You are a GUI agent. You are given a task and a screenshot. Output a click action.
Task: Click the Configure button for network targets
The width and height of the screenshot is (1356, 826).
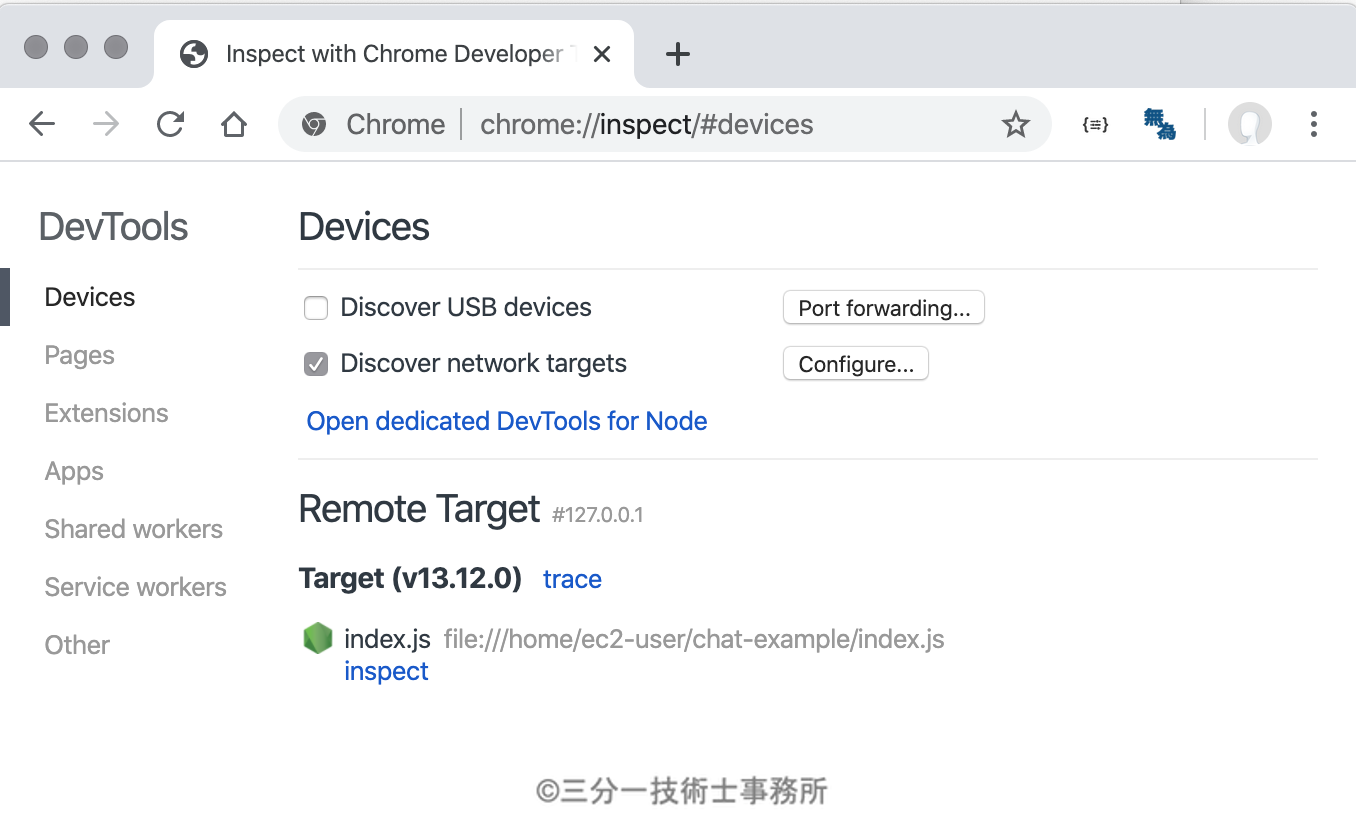(856, 364)
